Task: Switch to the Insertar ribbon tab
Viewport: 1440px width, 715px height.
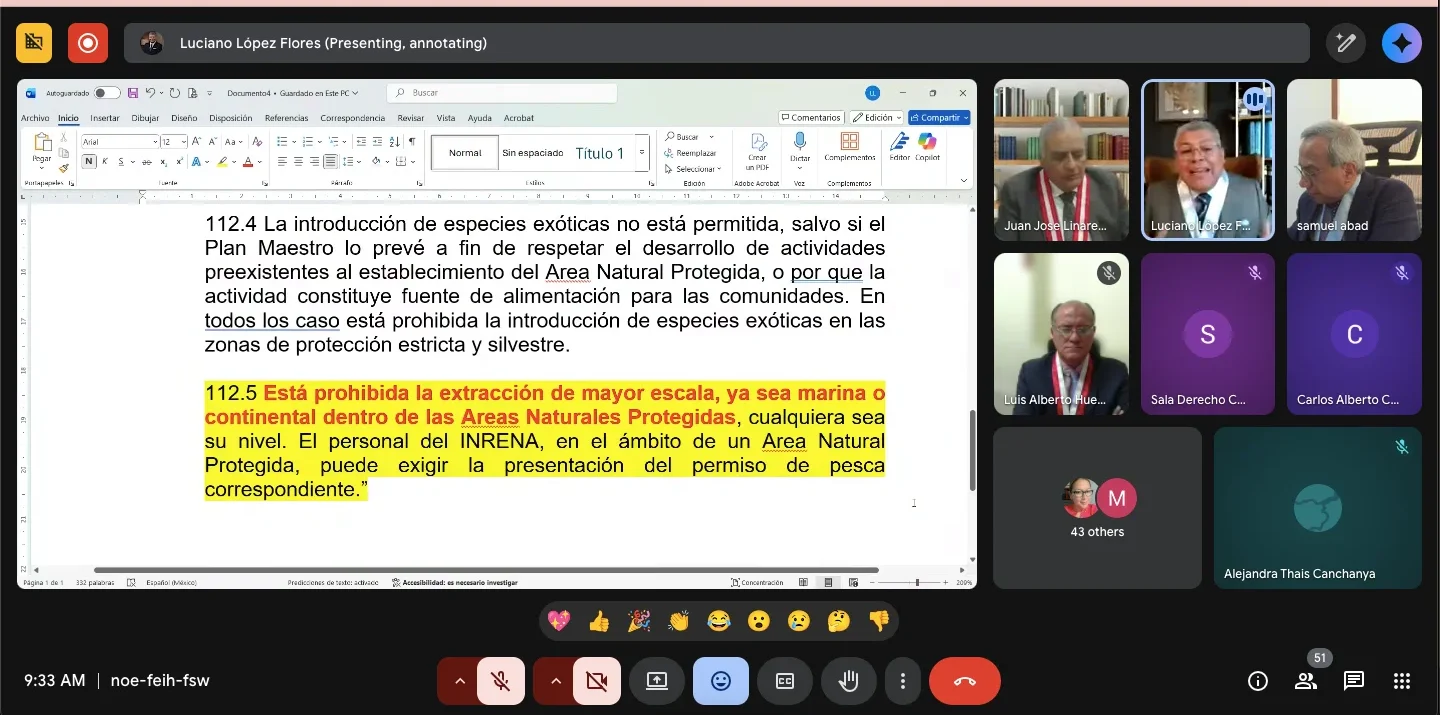Action: [105, 118]
